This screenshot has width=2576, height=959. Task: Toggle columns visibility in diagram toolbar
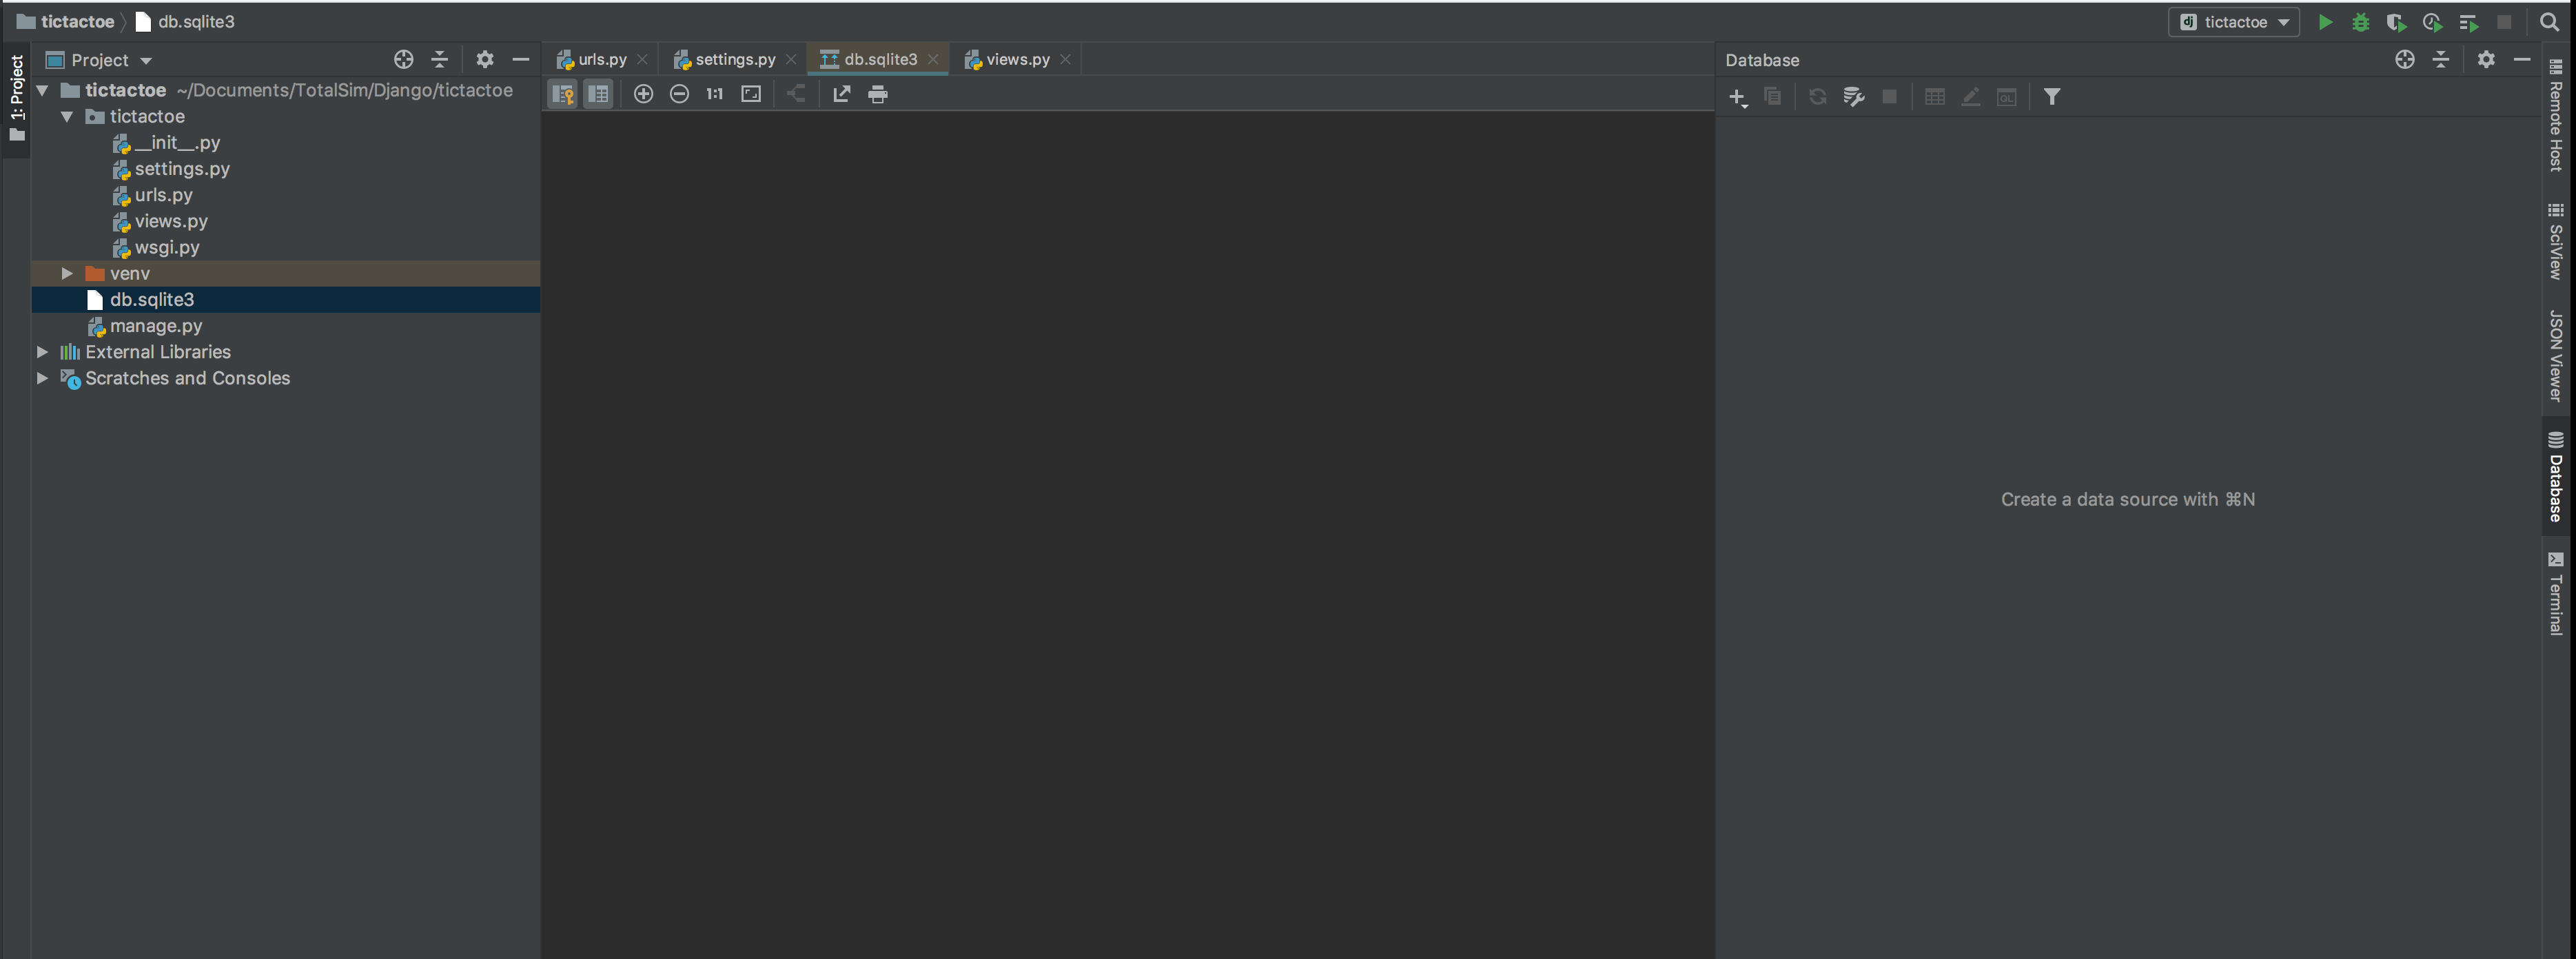pos(598,94)
